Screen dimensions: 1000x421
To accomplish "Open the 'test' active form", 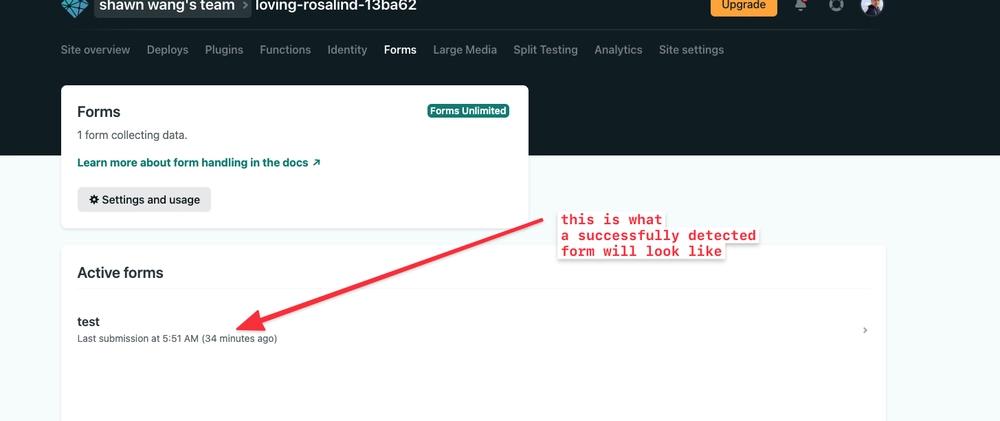I will 471,330.
